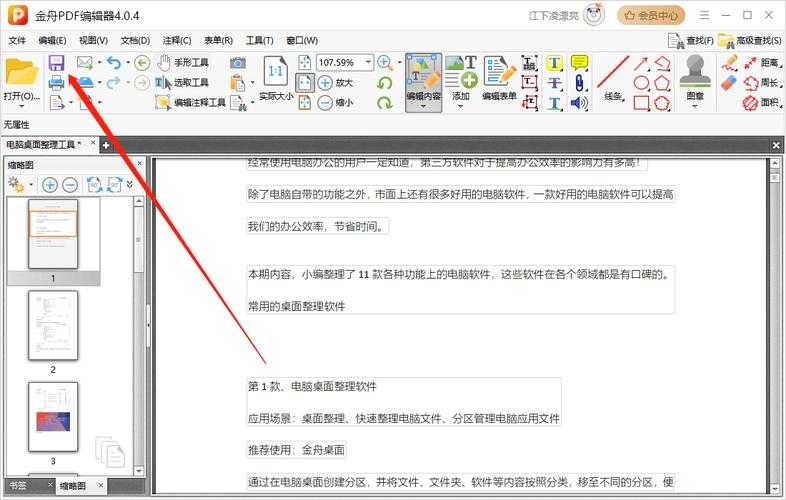Select page 2 thumbnail
Screen dimensions: 786x500
point(53,325)
